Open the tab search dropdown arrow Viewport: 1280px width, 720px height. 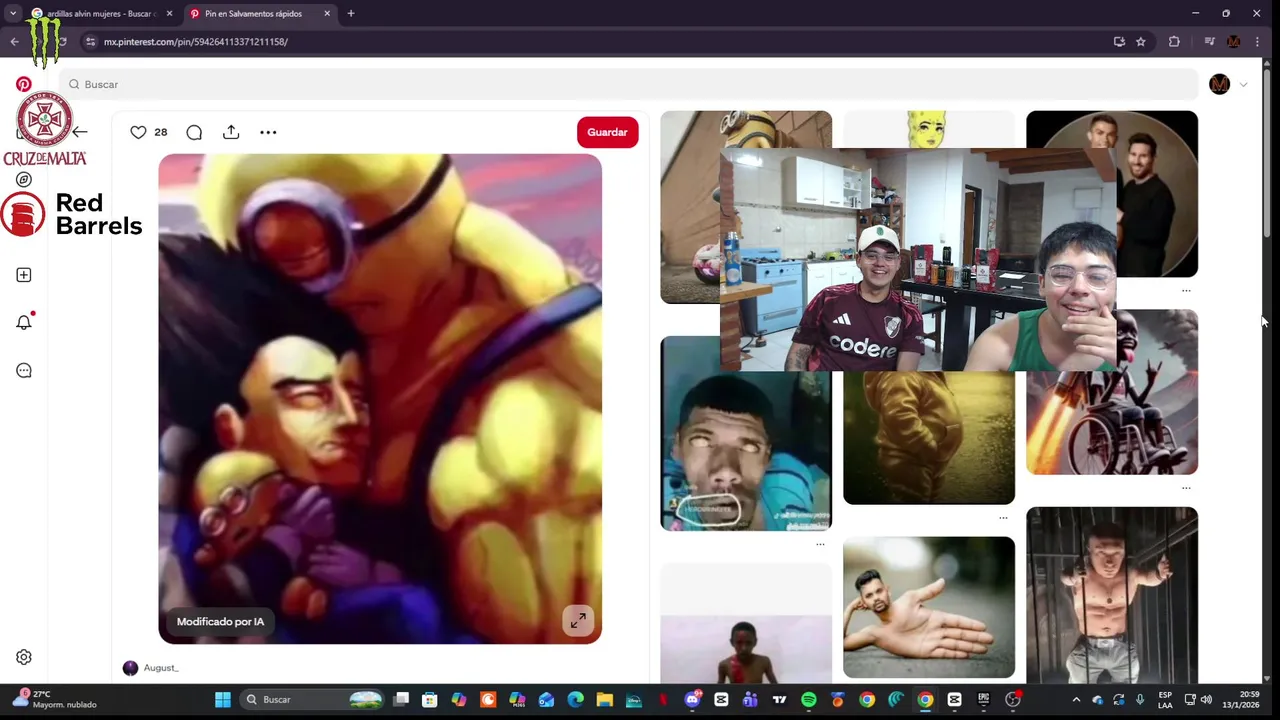click(x=13, y=14)
